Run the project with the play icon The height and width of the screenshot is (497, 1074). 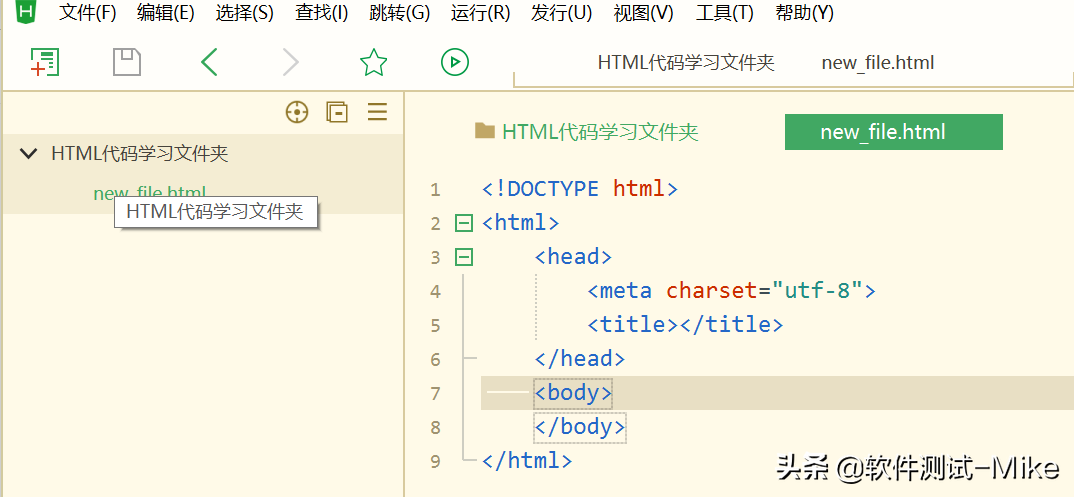tap(455, 62)
